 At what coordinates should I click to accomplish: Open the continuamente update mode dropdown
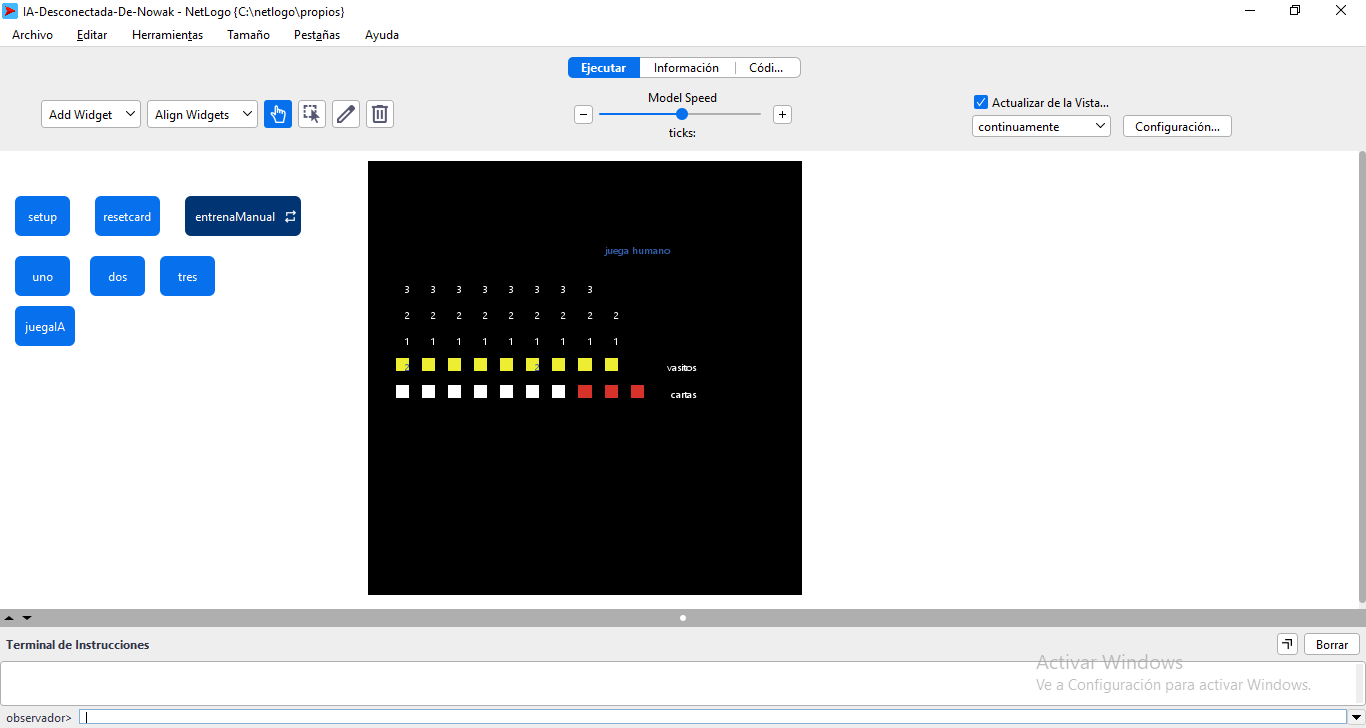1041,126
